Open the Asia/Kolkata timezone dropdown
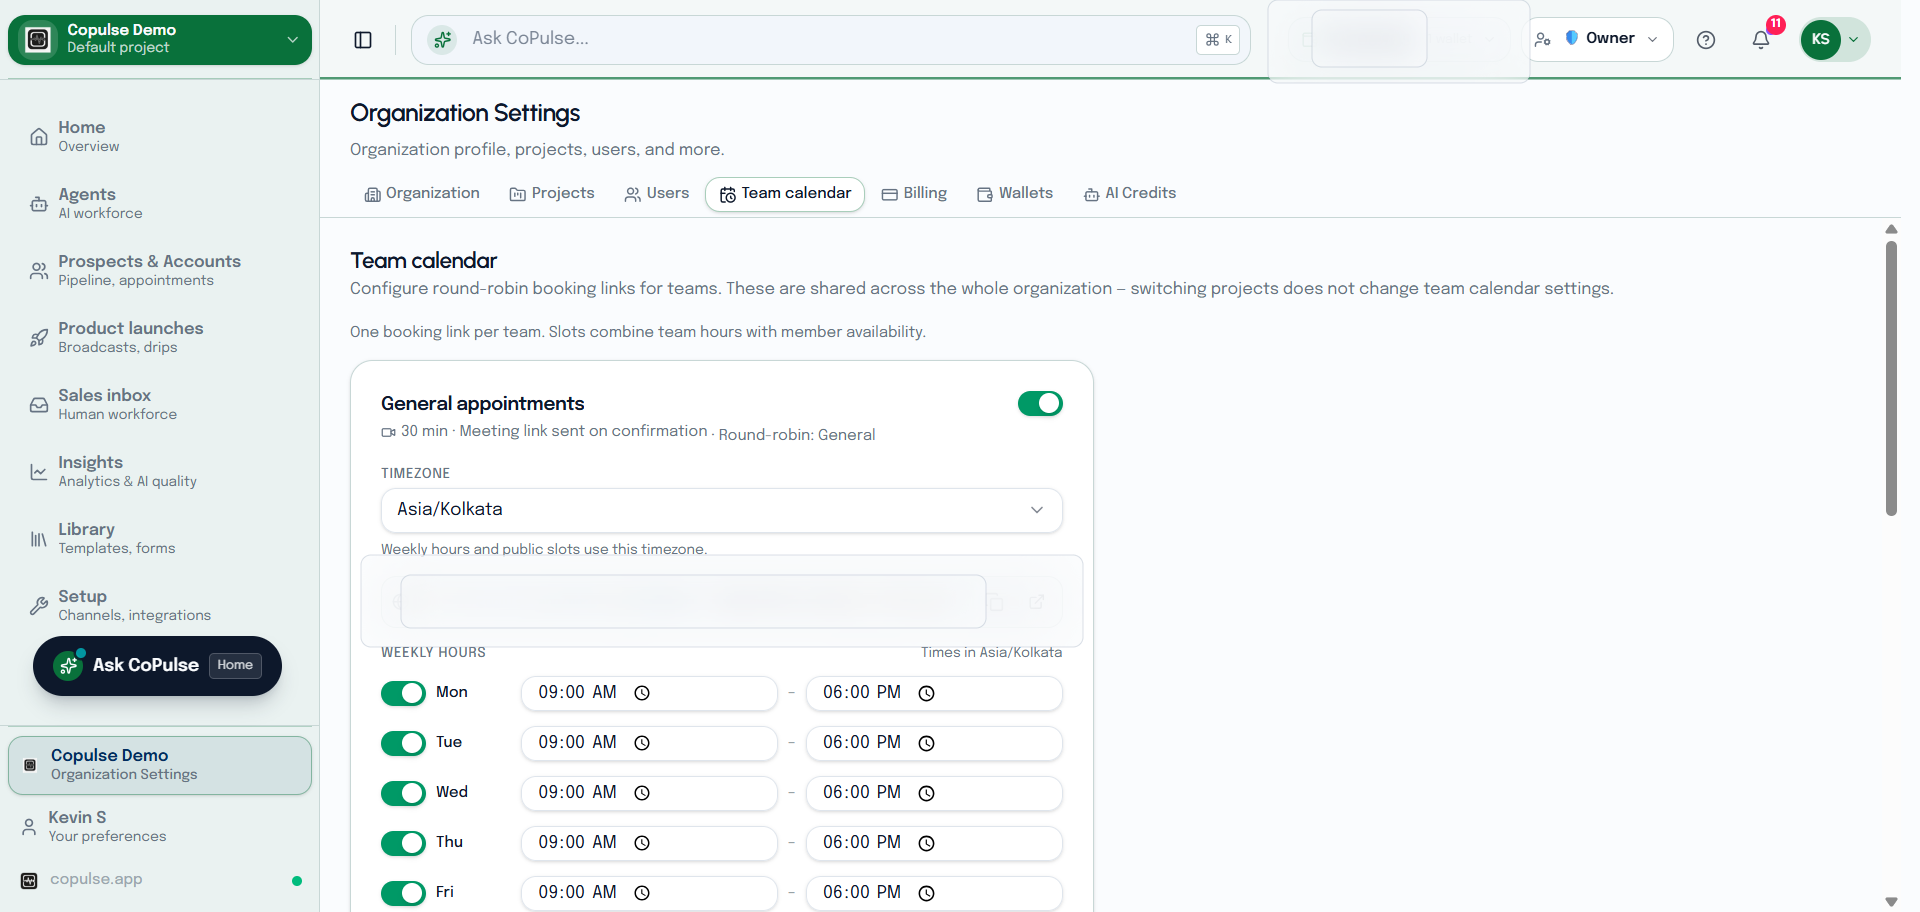Viewport: 1920px width, 912px height. 721,510
